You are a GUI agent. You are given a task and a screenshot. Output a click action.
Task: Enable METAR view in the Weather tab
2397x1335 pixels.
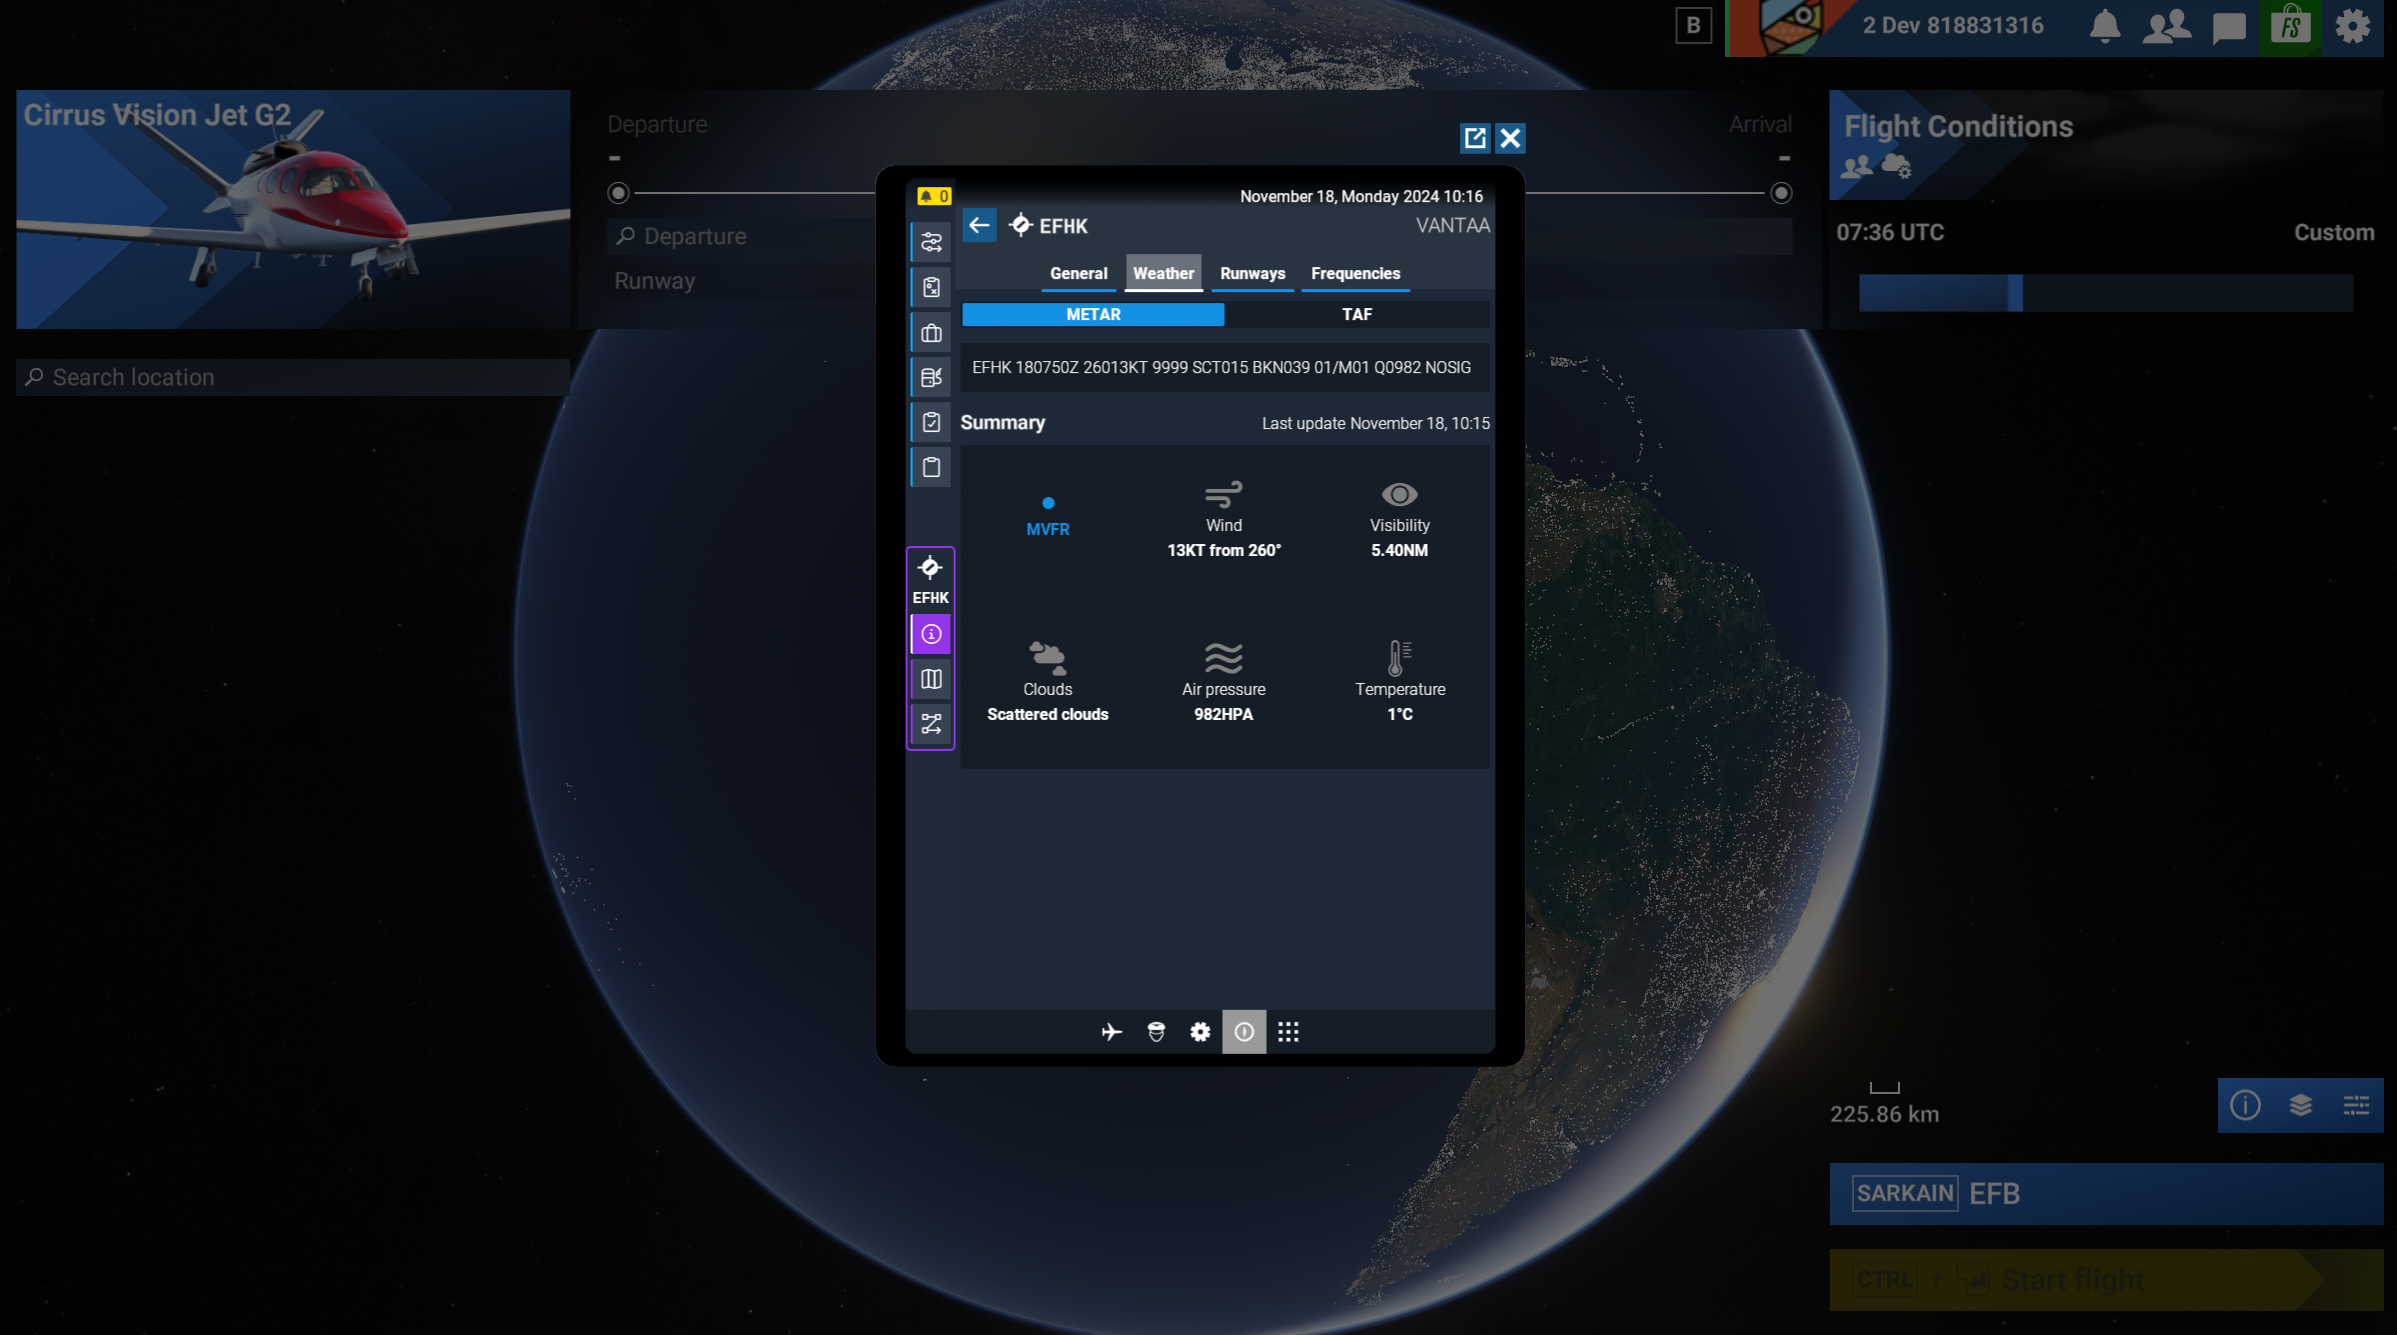click(x=1092, y=314)
